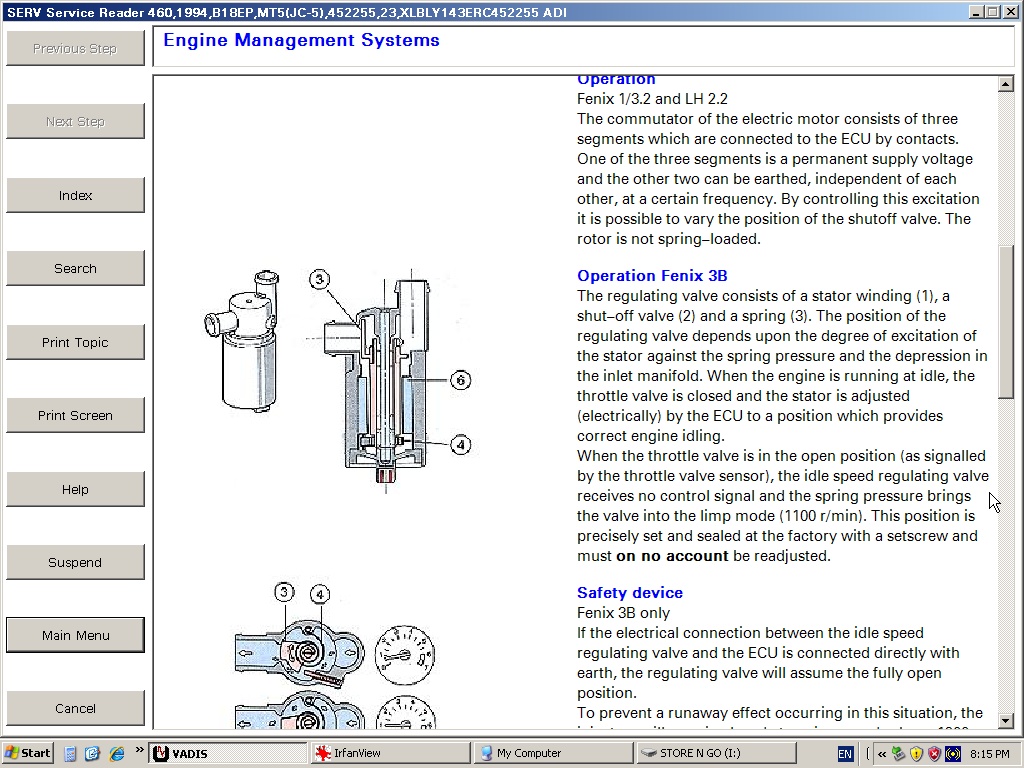Click scrollbar down arrow in document pane
The image size is (1024, 768).
(1005, 720)
